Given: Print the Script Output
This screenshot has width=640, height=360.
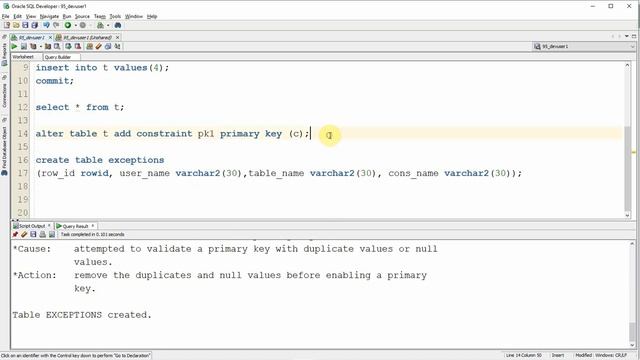Looking at the screenshot, I should pyautogui.click(x=42, y=234).
